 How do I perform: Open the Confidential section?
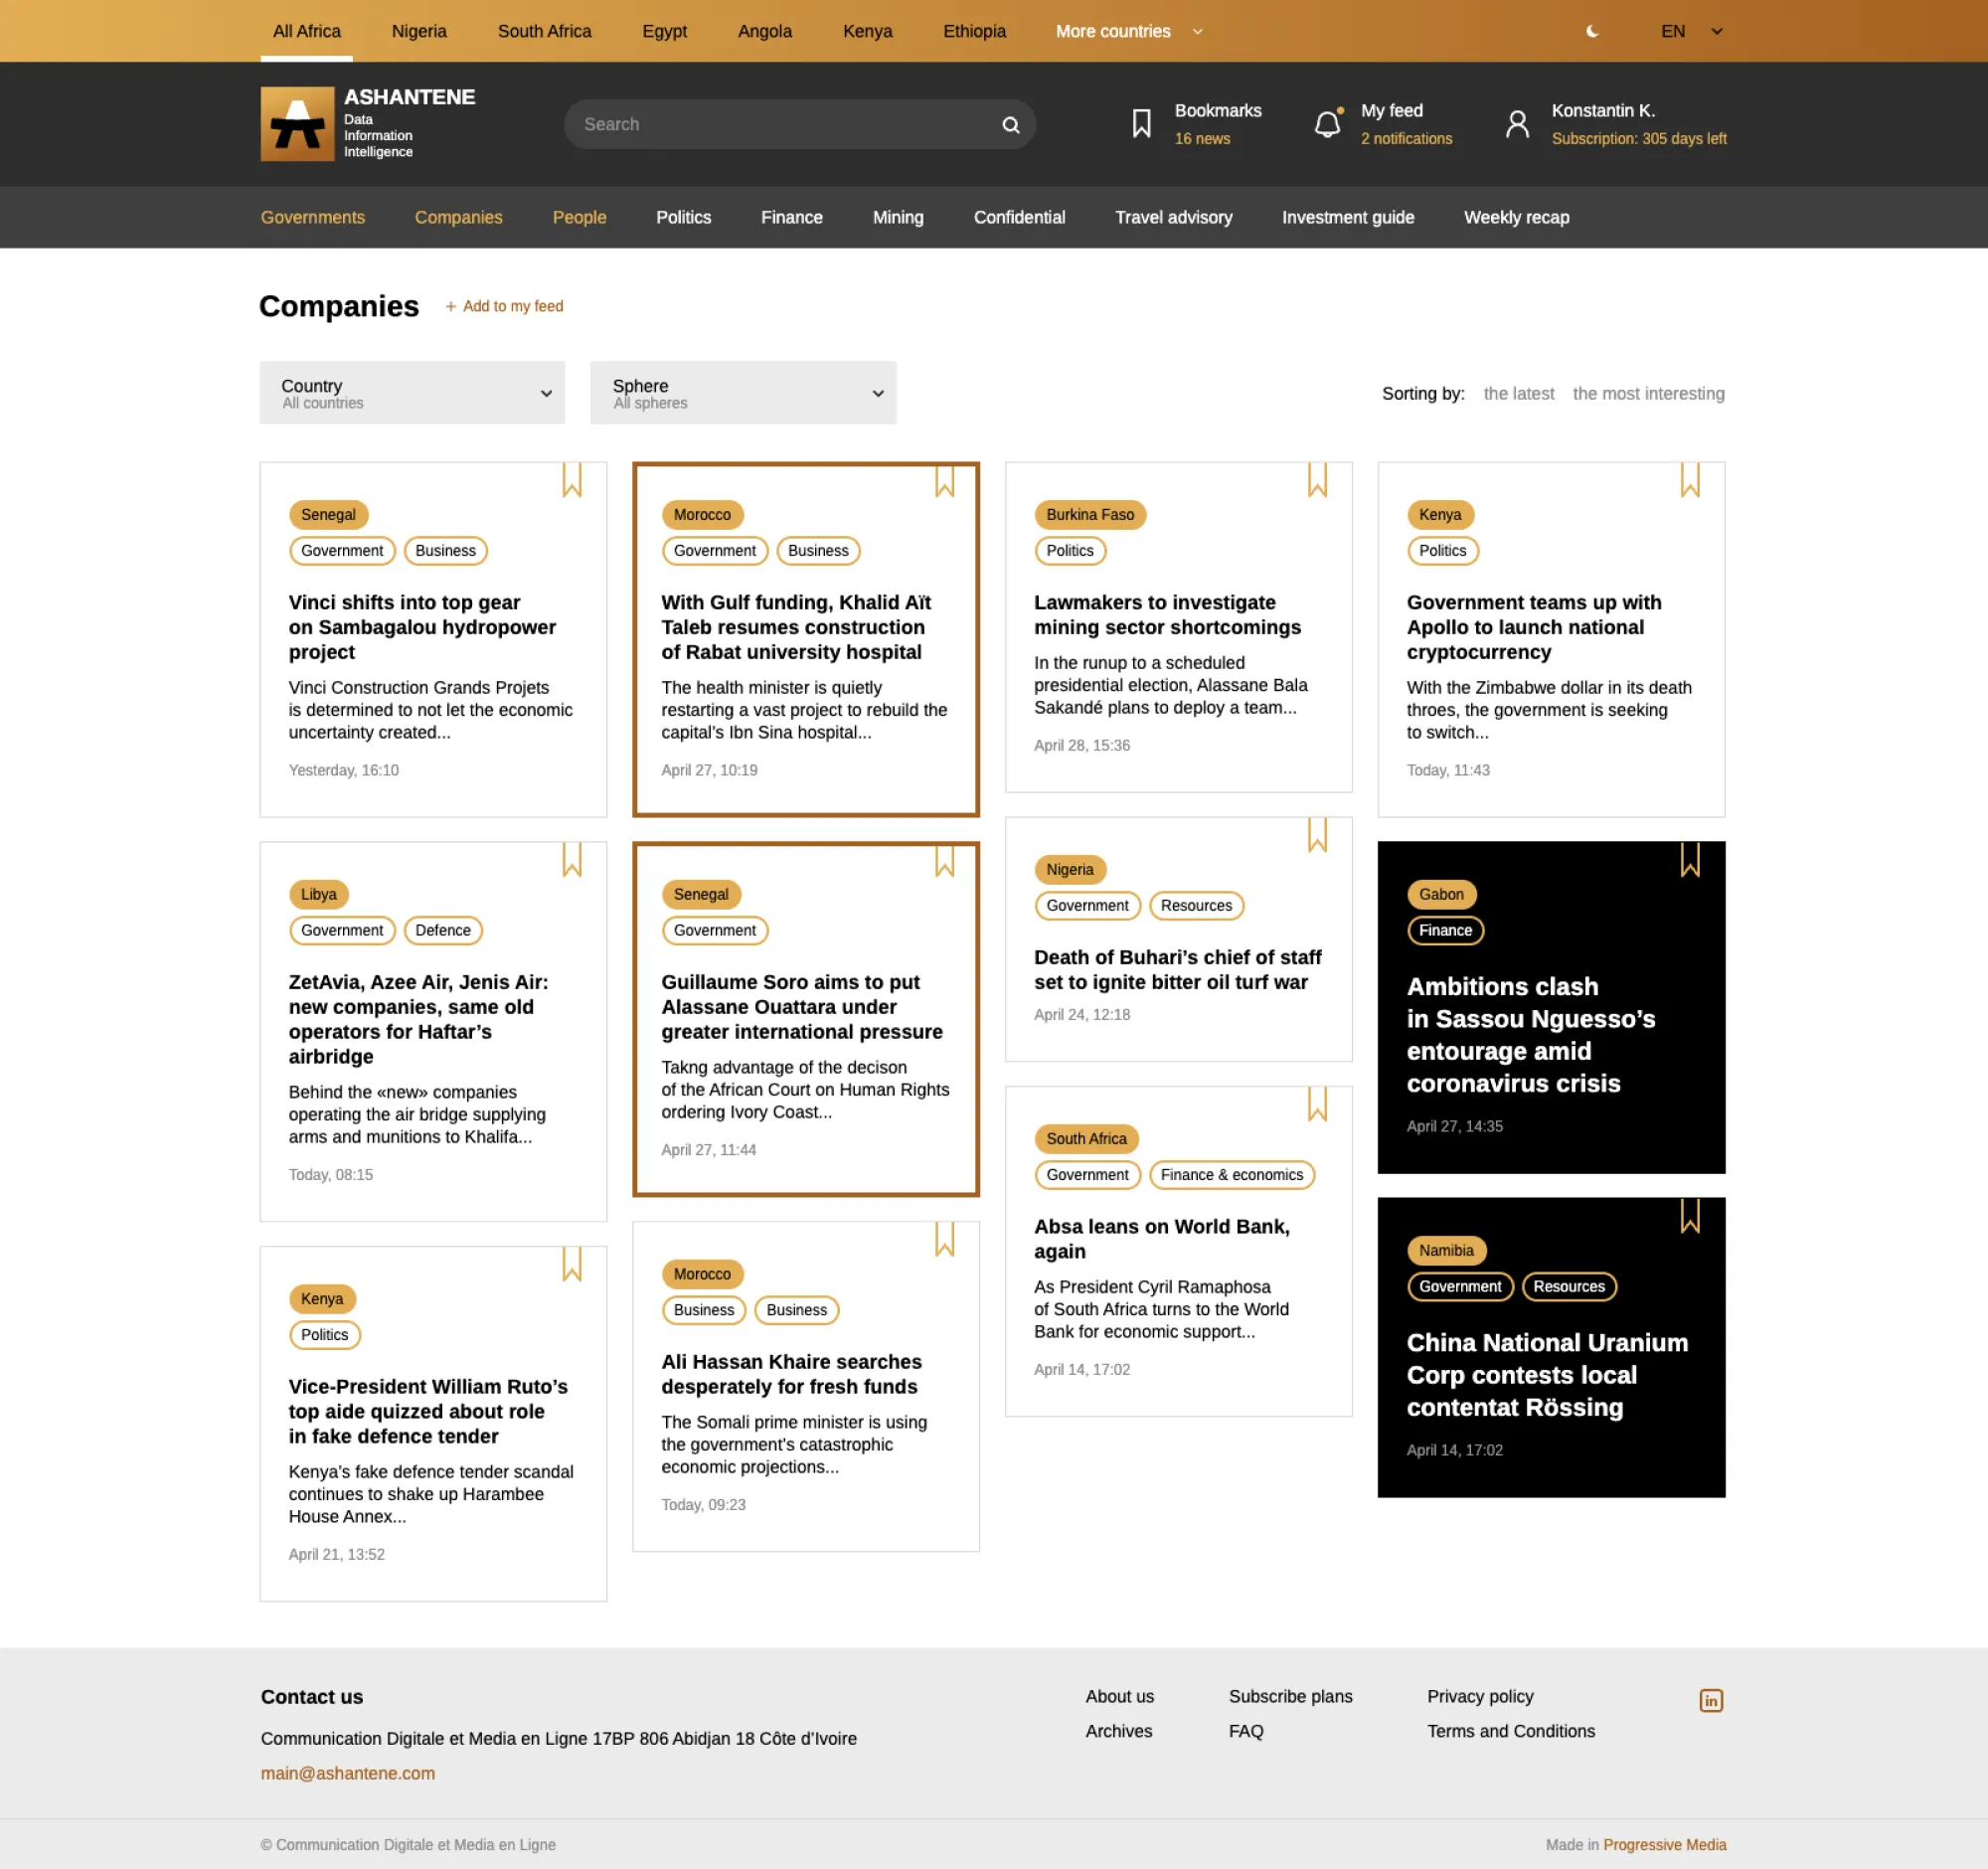(x=1019, y=217)
